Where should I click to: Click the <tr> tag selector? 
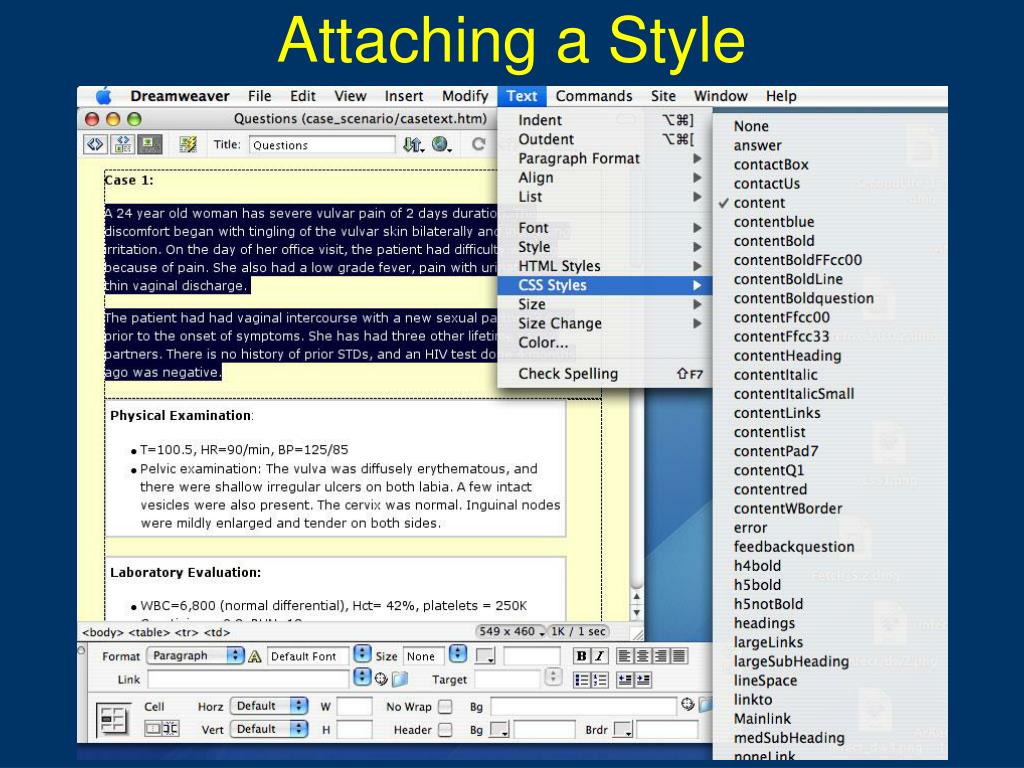[187, 632]
